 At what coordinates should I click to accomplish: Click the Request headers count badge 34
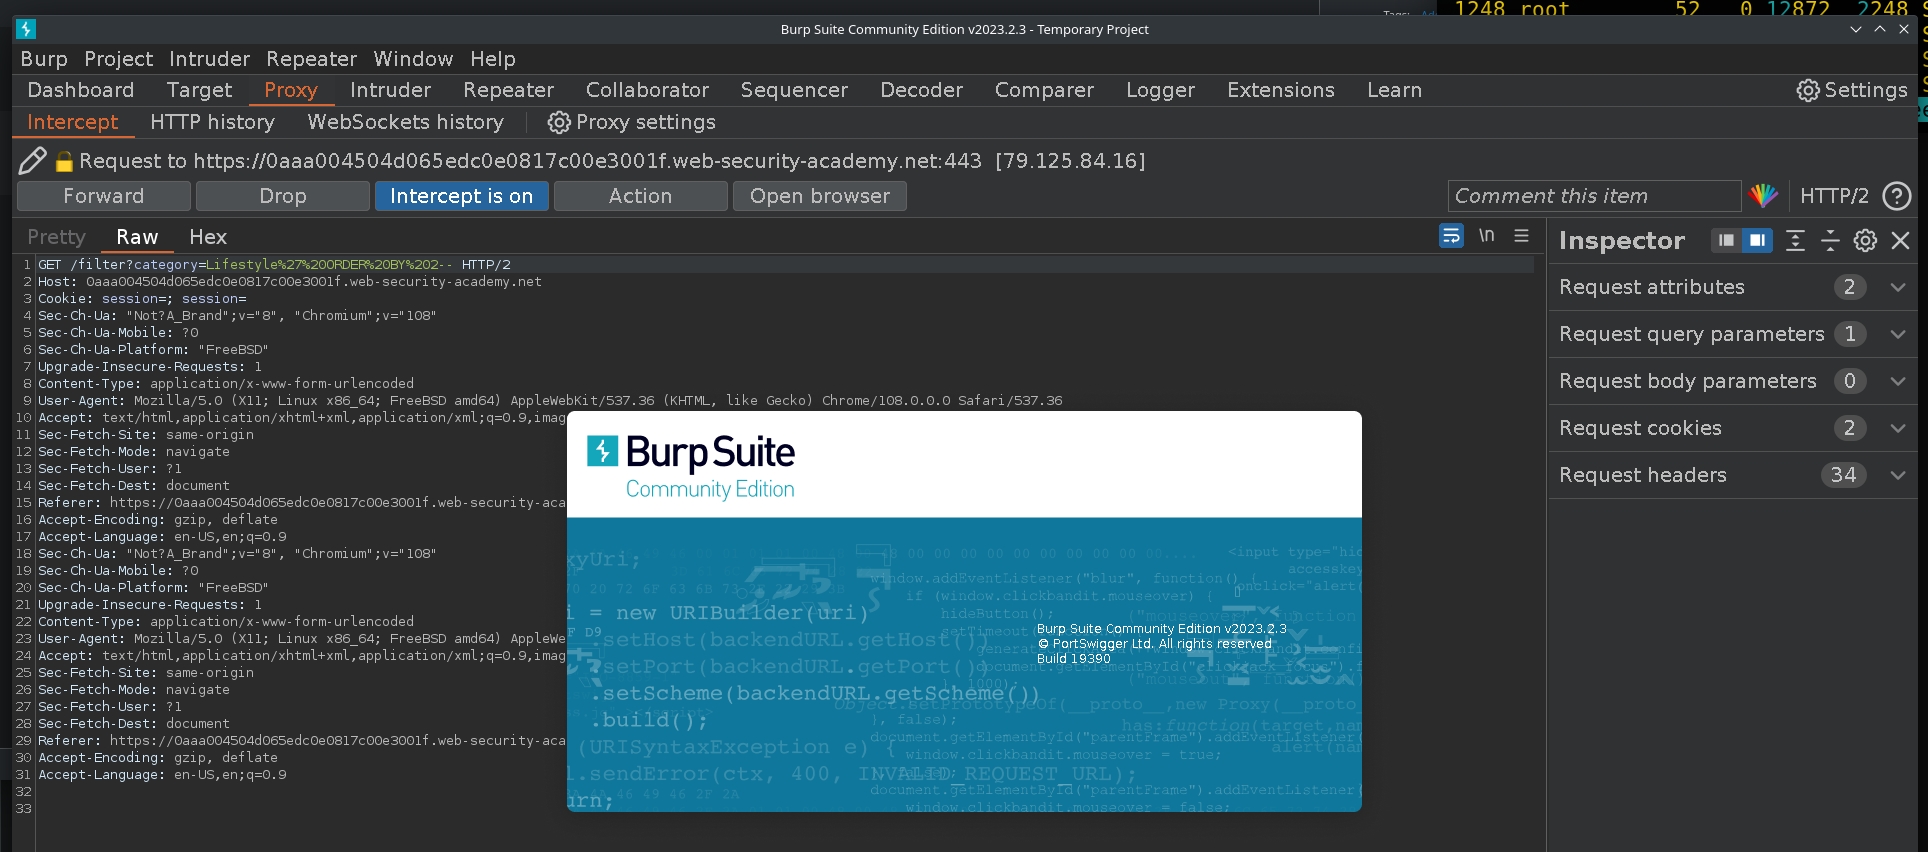1843,475
